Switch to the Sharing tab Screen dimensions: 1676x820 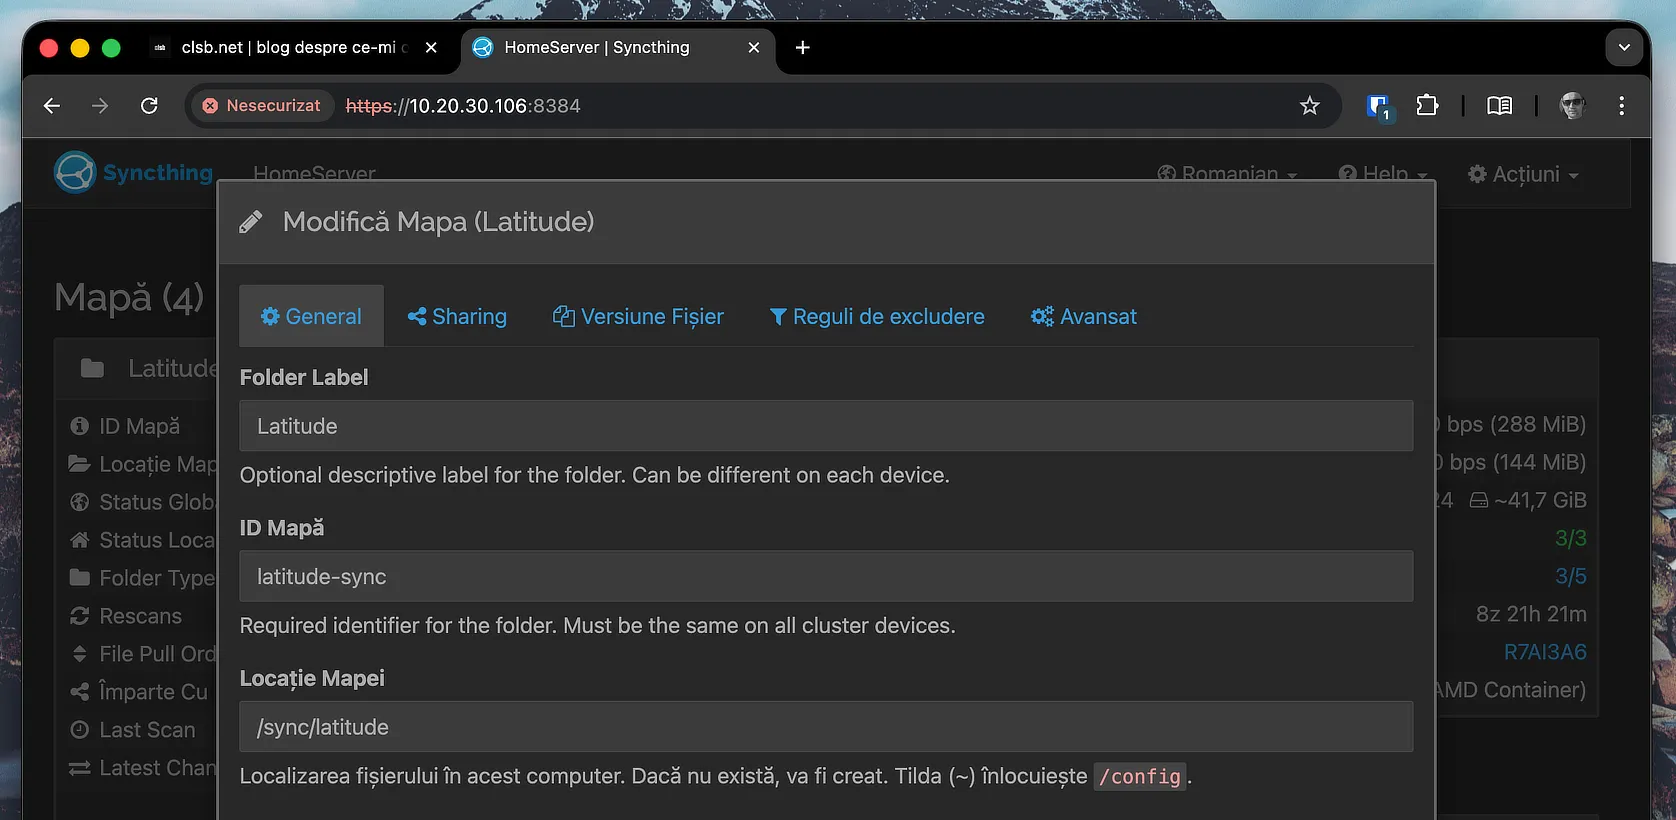point(457,317)
